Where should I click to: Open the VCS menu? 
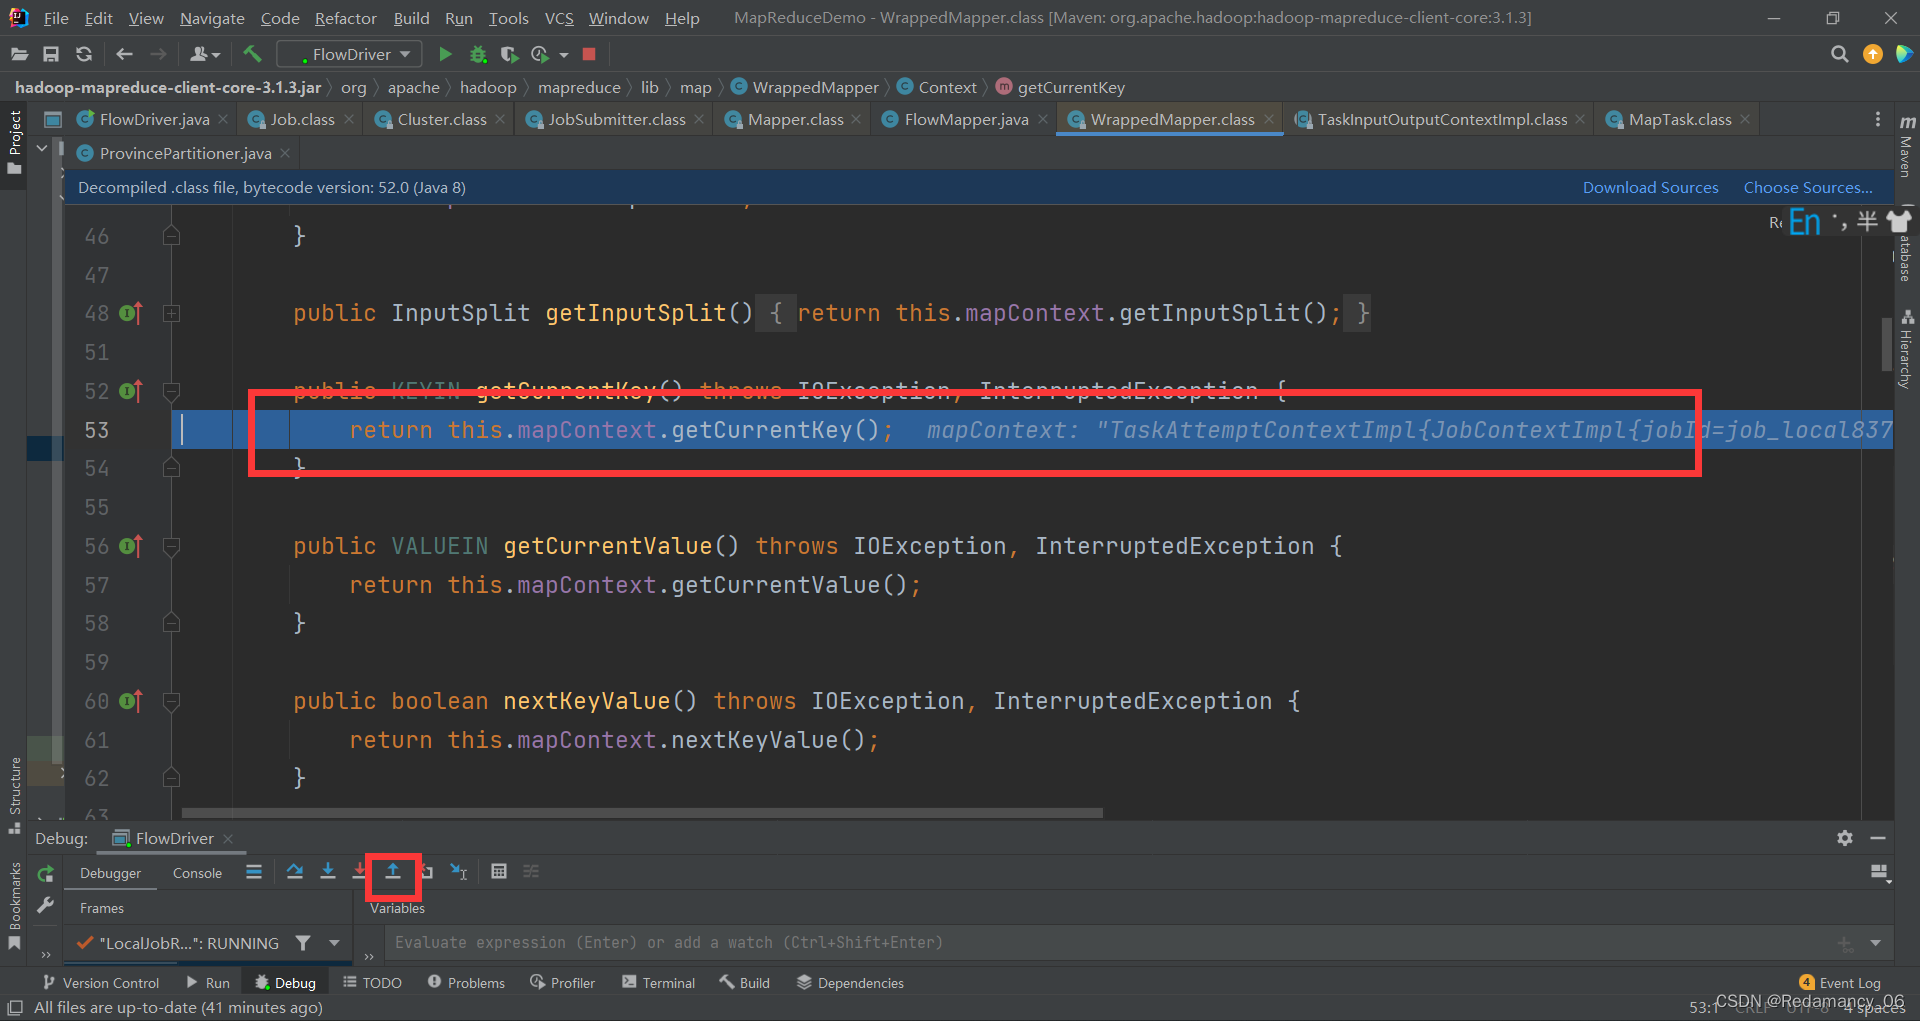pyautogui.click(x=559, y=18)
